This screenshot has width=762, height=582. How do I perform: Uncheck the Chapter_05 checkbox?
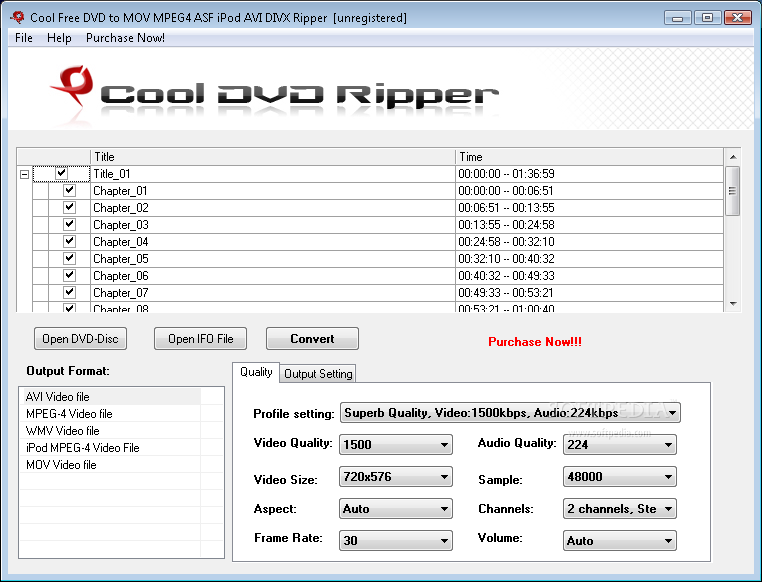pyautogui.click(x=69, y=258)
